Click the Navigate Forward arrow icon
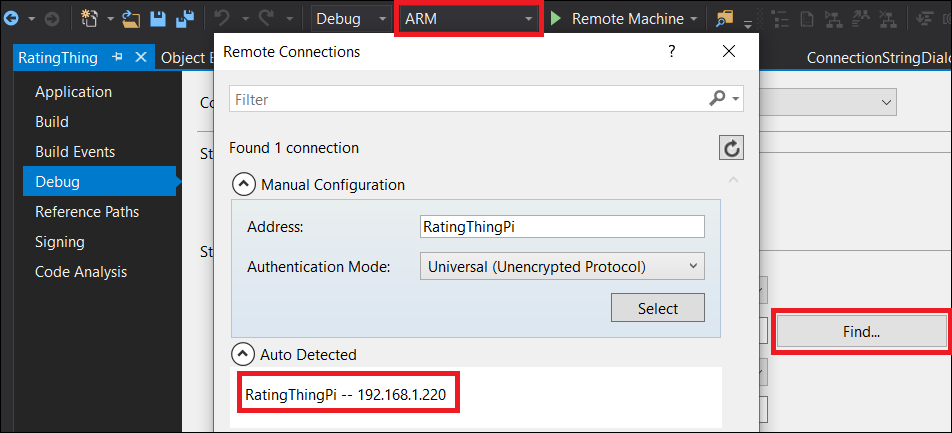This screenshot has height=433, width=952. (x=52, y=19)
